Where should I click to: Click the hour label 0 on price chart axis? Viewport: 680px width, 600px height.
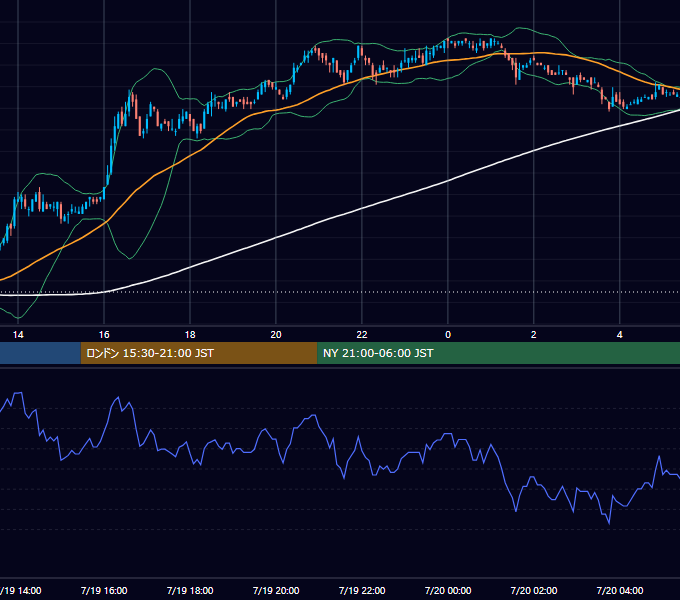(448, 335)
